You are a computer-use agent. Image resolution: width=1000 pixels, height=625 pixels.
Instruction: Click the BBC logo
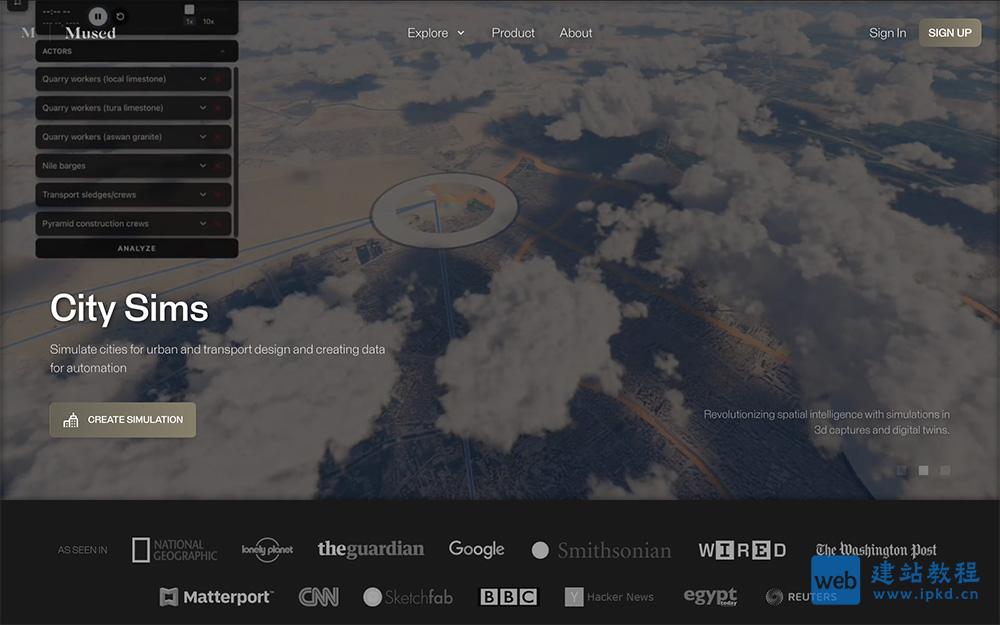(x=509, y=597)
